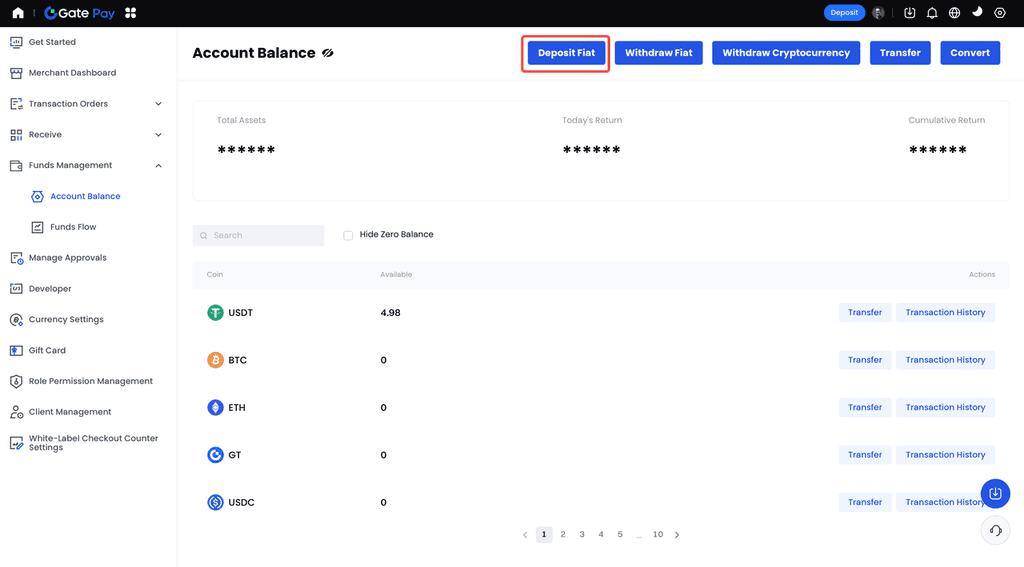Open Funds Flow in the sidebar
1024x567 pixels.
73,227
